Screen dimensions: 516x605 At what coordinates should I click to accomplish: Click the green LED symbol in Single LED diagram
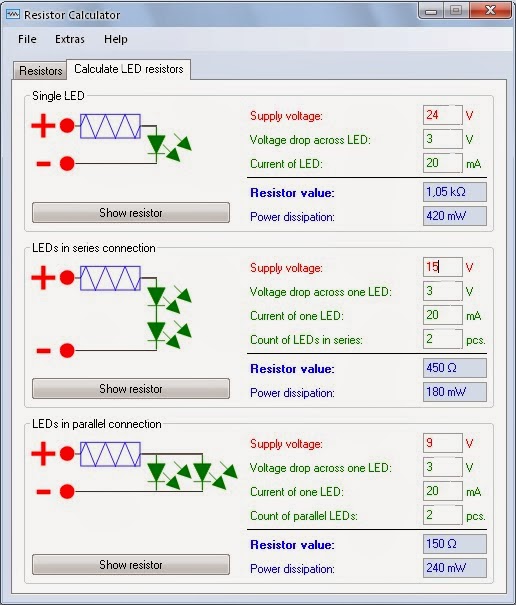pos(157,145)
